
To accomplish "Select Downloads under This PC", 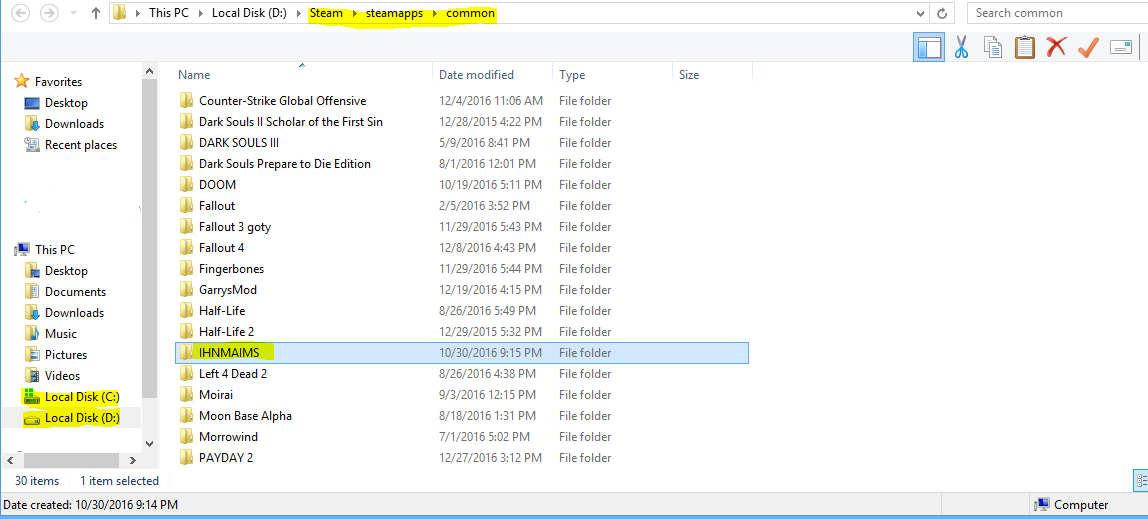I will tap(74, 313).
